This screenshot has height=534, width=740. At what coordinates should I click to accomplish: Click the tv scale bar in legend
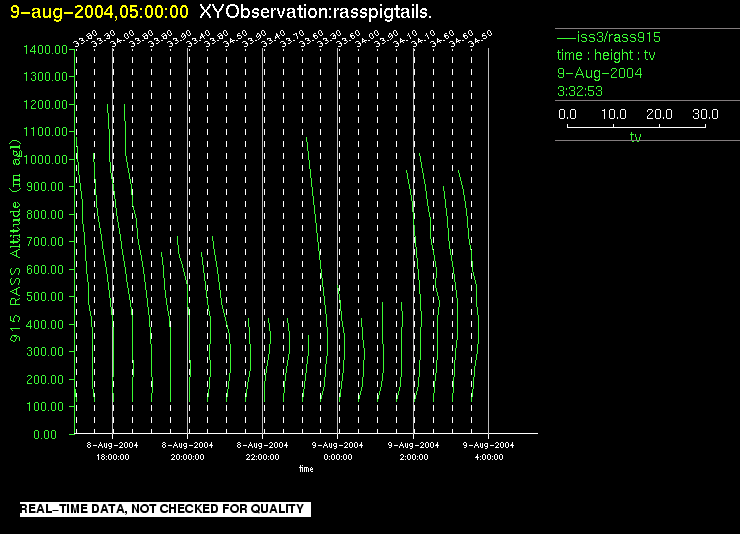(635, 127)
